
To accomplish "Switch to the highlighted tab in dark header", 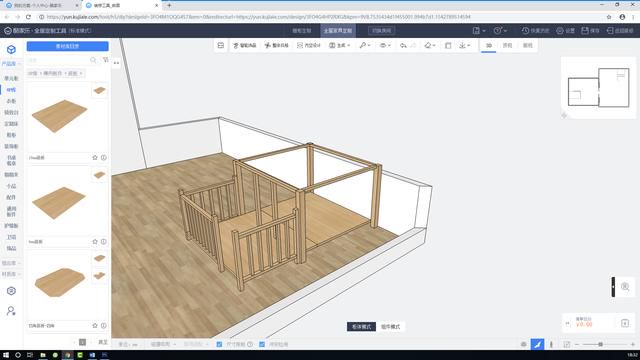I will [x=338, y=31].
